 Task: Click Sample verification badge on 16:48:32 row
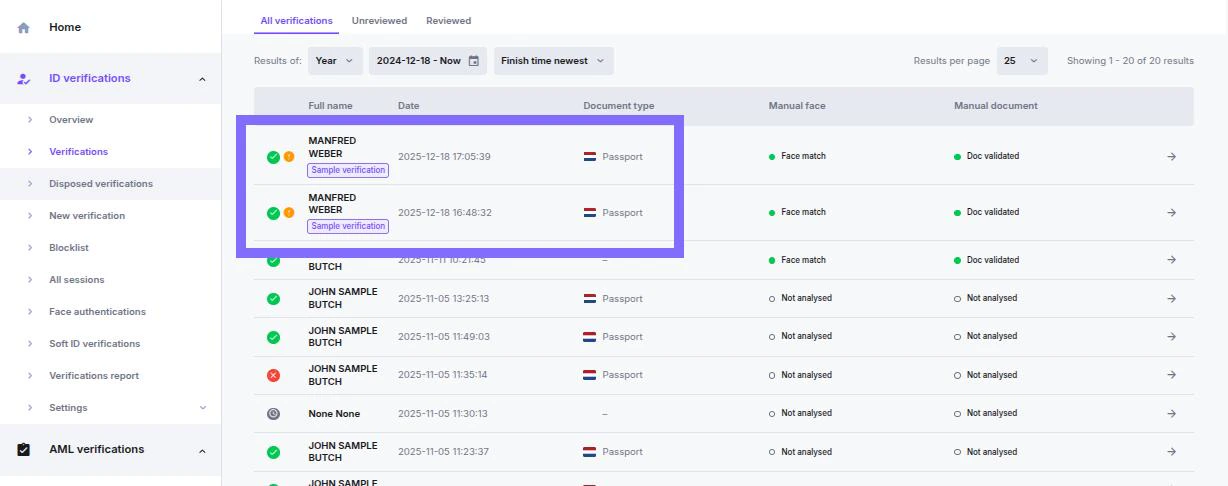(348, 227)
